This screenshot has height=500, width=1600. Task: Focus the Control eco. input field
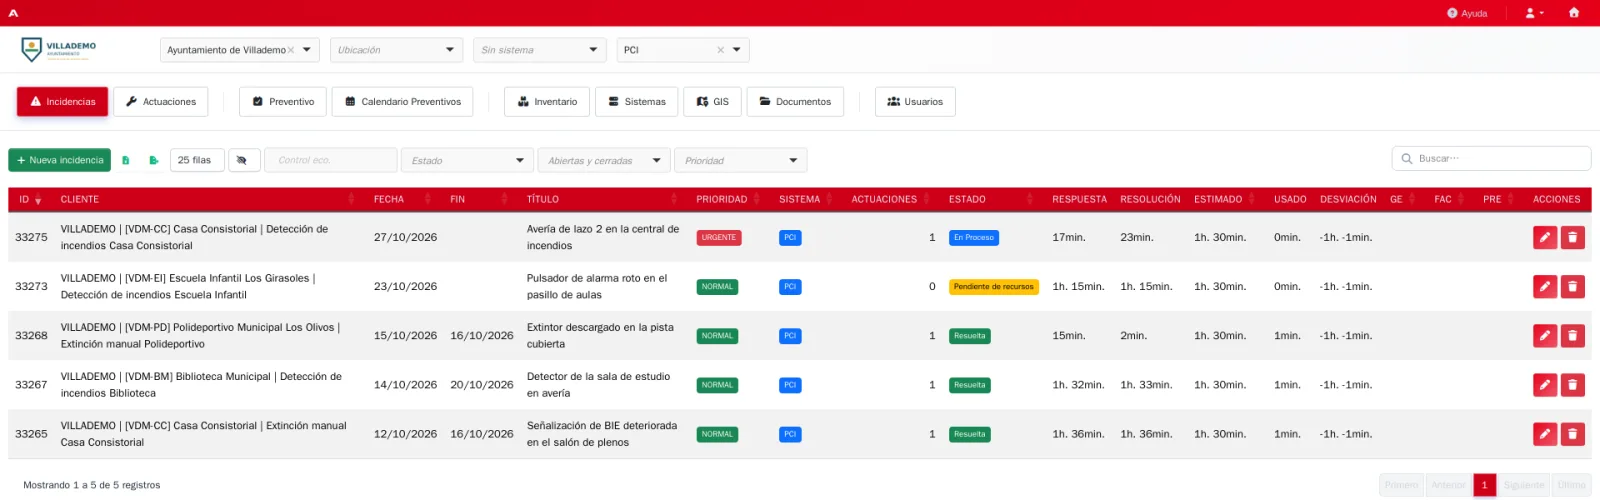(331, 160)
